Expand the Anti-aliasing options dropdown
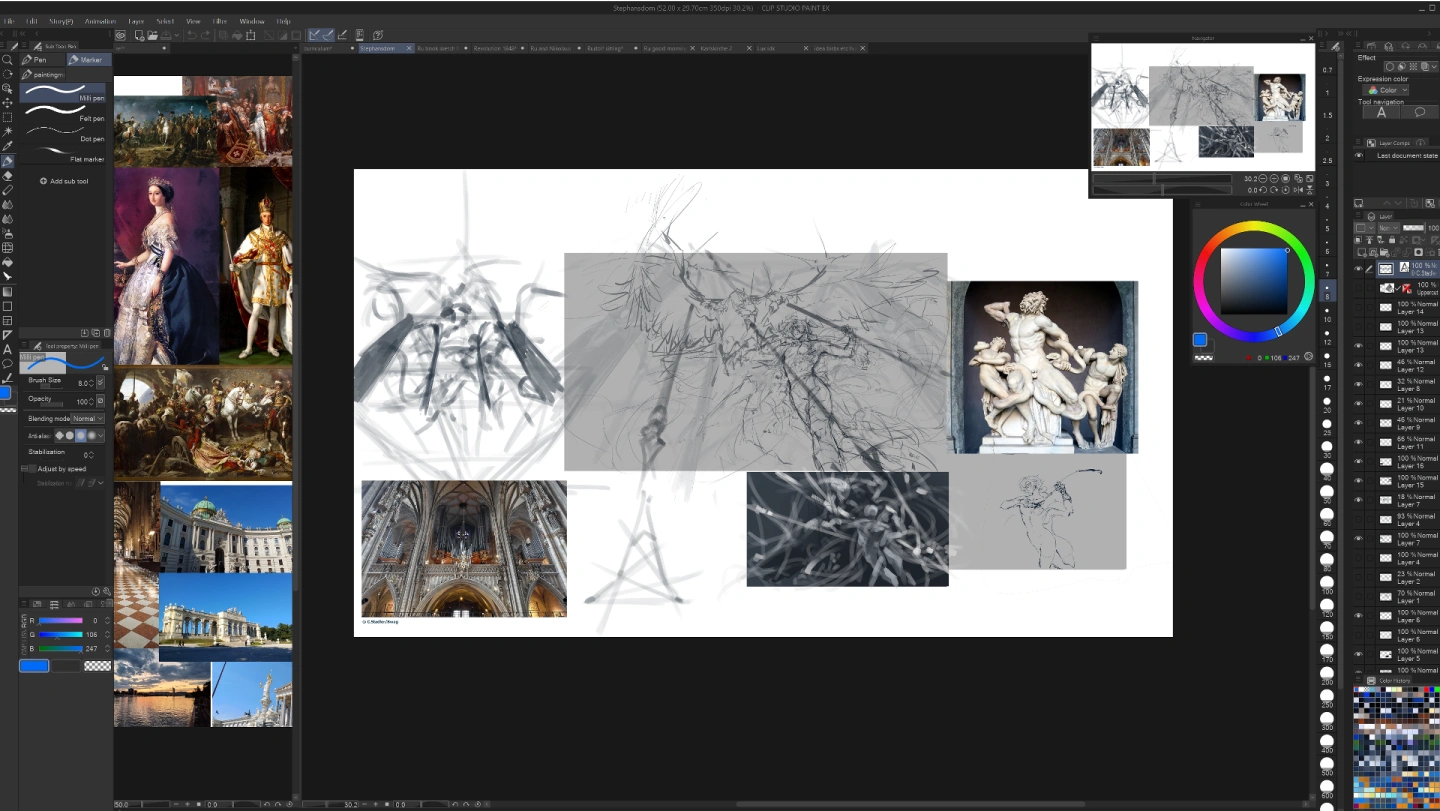Viewport: 1440px width, 811px height. (103, 435)
